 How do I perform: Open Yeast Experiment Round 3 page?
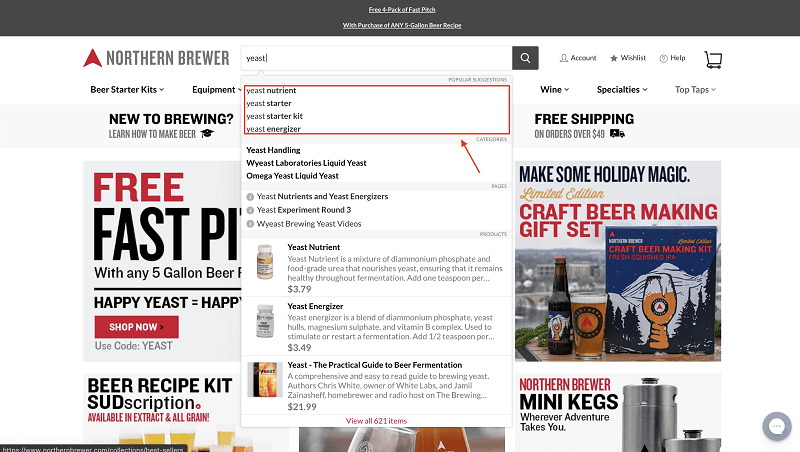click(304, 210)
